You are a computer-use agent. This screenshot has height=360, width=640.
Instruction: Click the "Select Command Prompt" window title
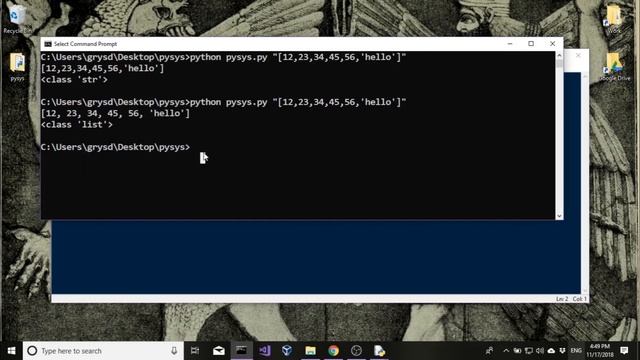[x=85, y=44]
